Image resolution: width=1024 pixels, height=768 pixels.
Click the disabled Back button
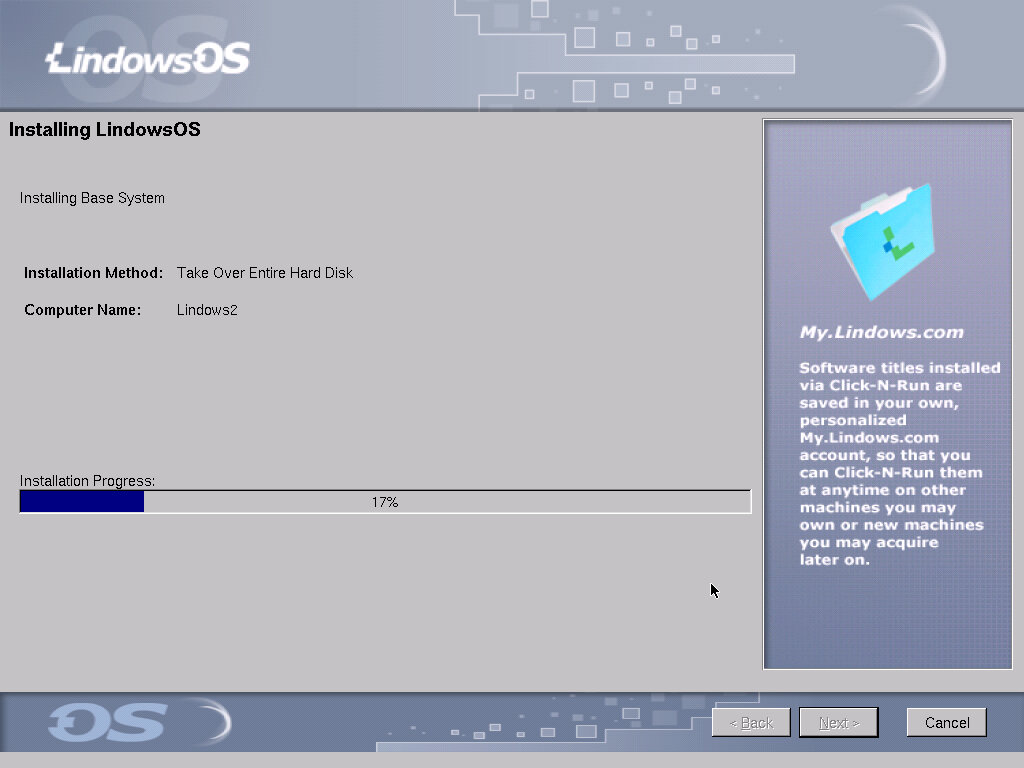click(x=750, y=722)
